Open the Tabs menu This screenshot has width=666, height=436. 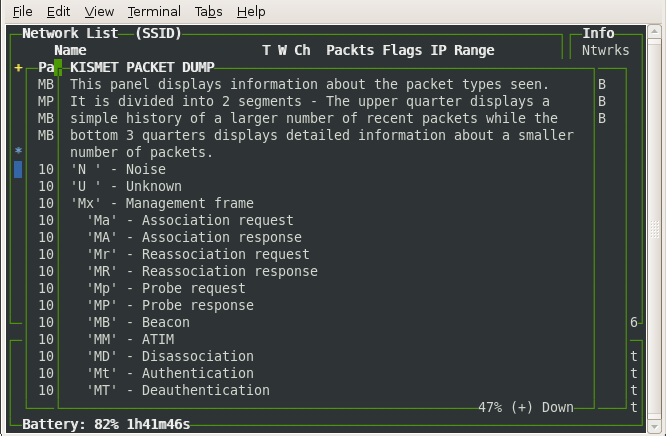pos(209,11)
